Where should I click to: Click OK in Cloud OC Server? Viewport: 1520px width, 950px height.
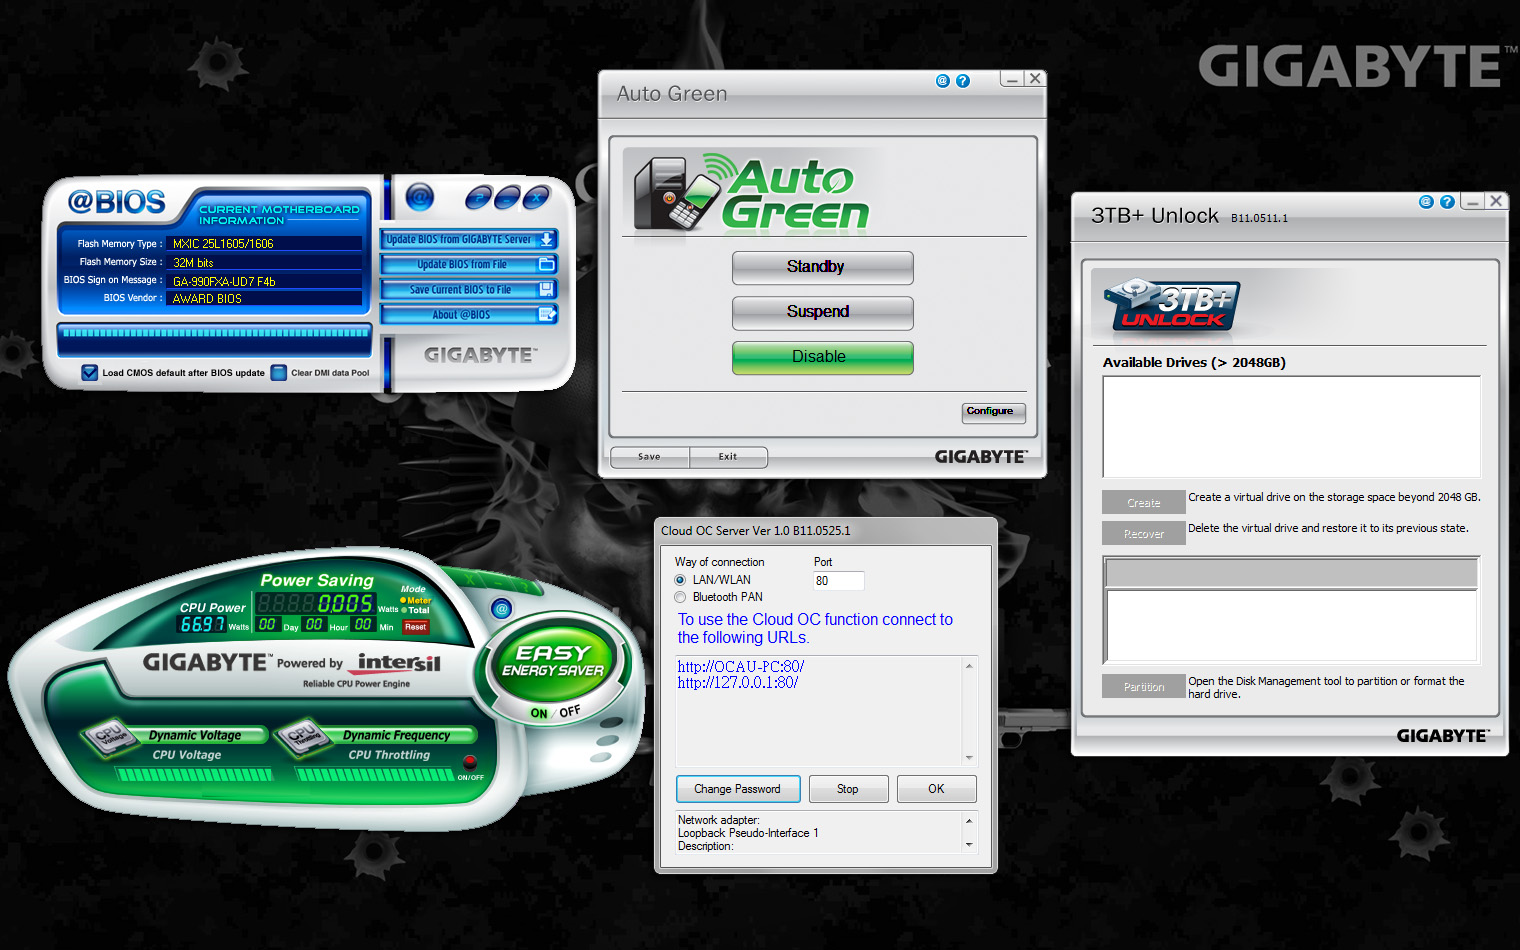(x=936, y=789)
